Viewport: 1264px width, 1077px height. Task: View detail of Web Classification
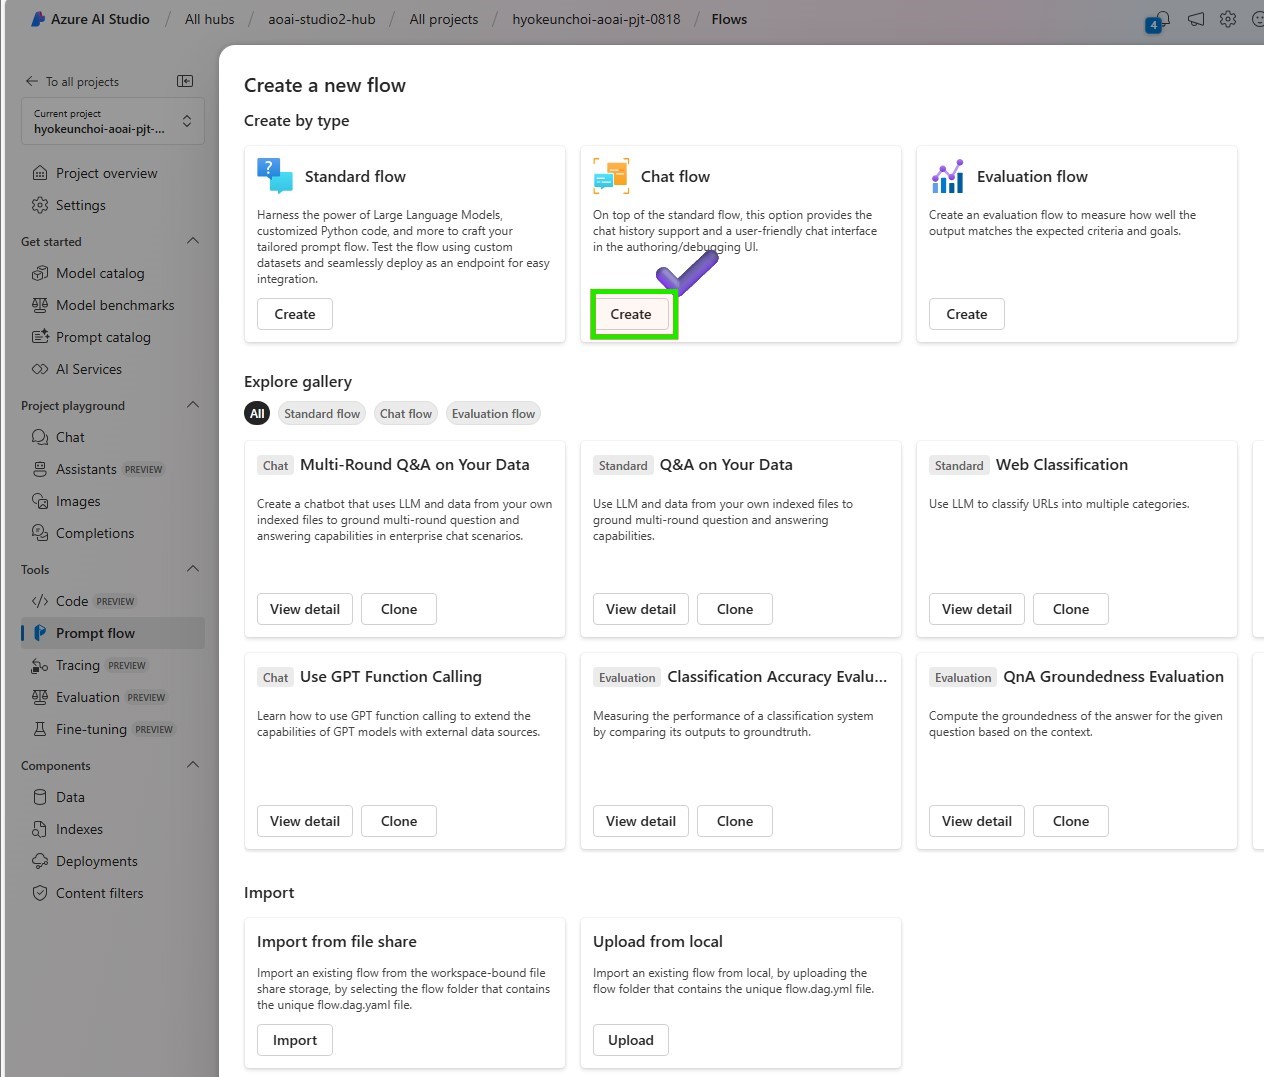coord(977,609)
